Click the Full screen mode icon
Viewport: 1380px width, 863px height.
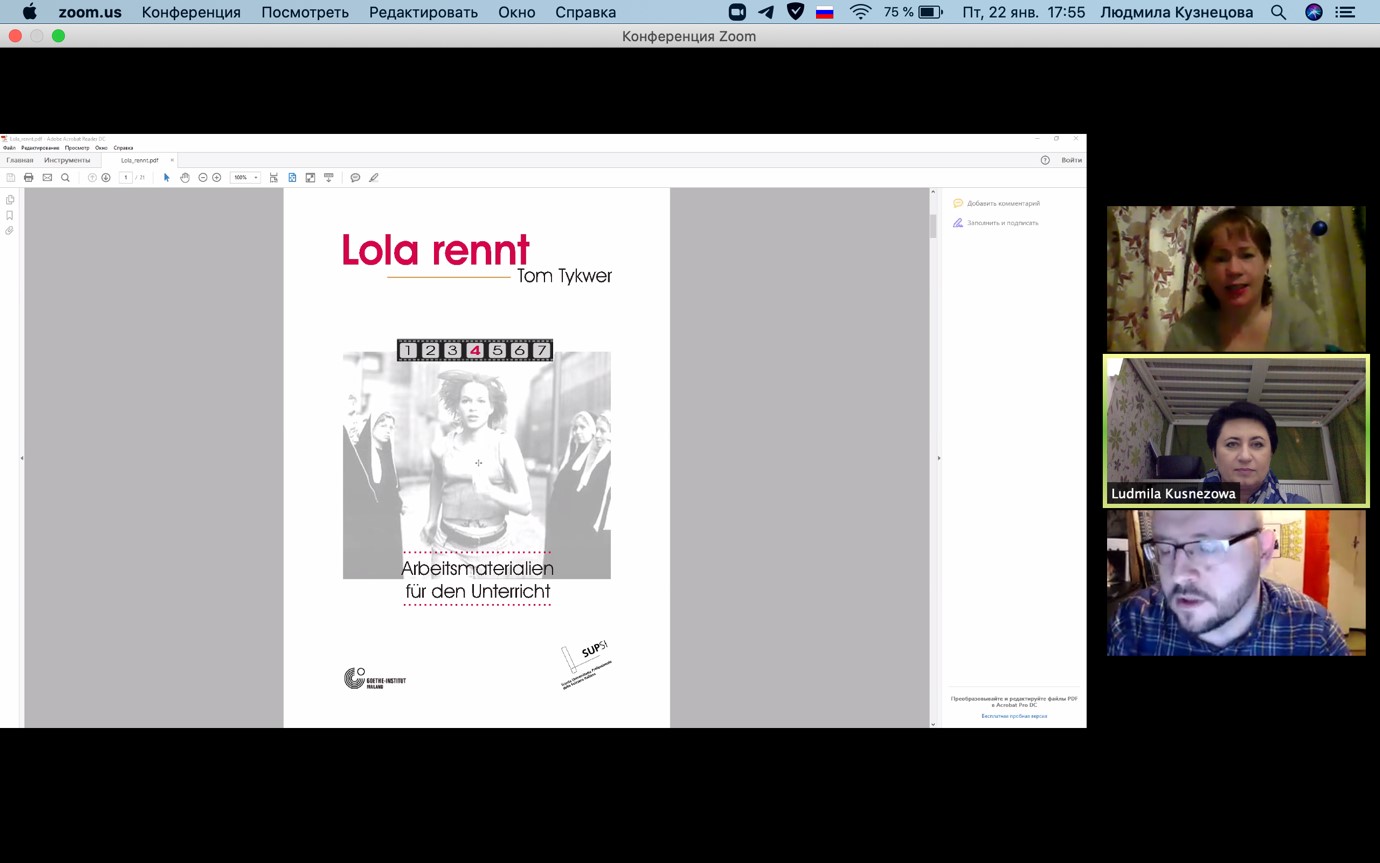tap(310, 177)
